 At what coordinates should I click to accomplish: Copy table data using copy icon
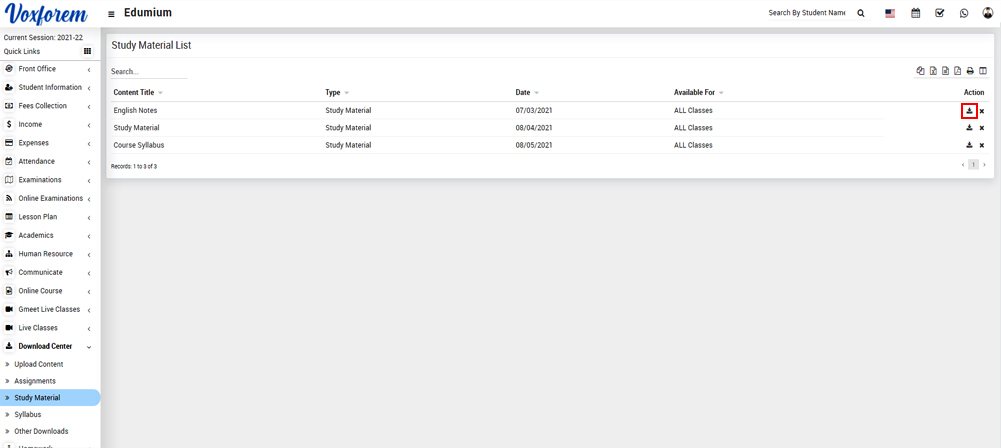(920, 71)
